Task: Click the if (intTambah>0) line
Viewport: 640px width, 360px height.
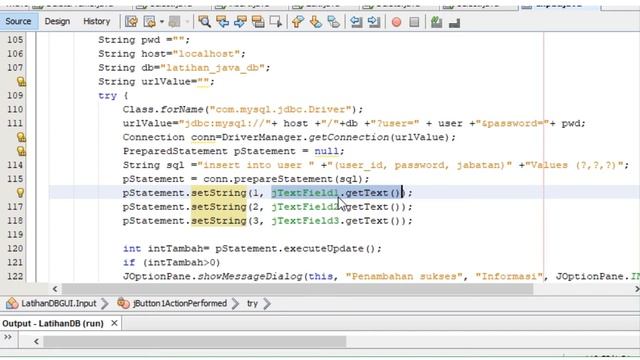Action: pos(171,262)
